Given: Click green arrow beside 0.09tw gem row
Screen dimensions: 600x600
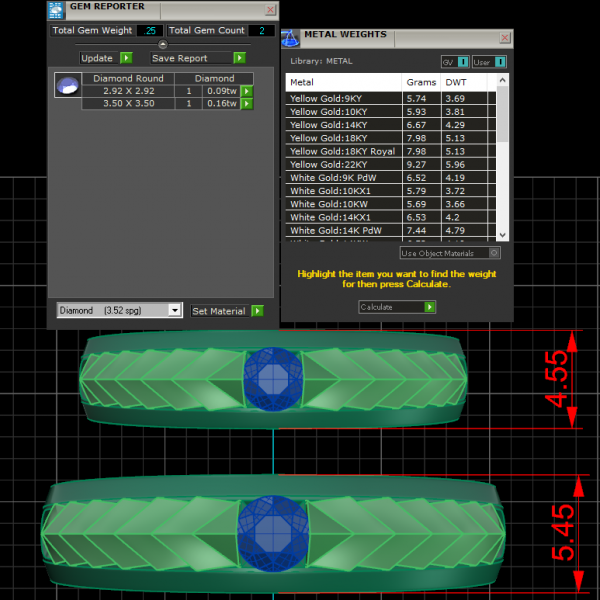Looking at the screenshot, I should tap(246, 91).
